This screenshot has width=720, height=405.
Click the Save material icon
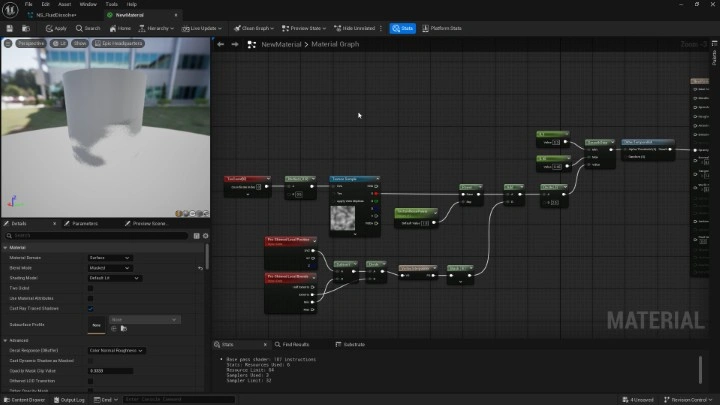9,28
